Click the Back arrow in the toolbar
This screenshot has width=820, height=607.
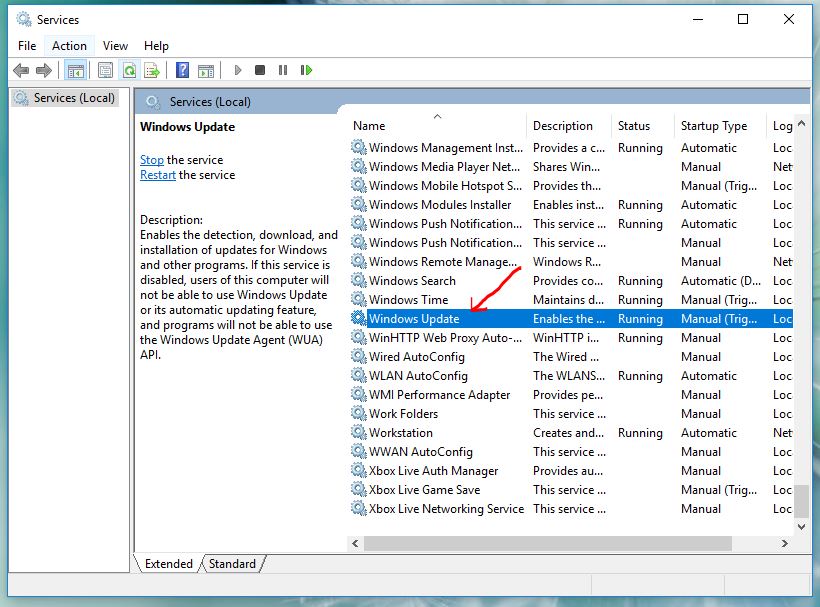pos(20,70)
